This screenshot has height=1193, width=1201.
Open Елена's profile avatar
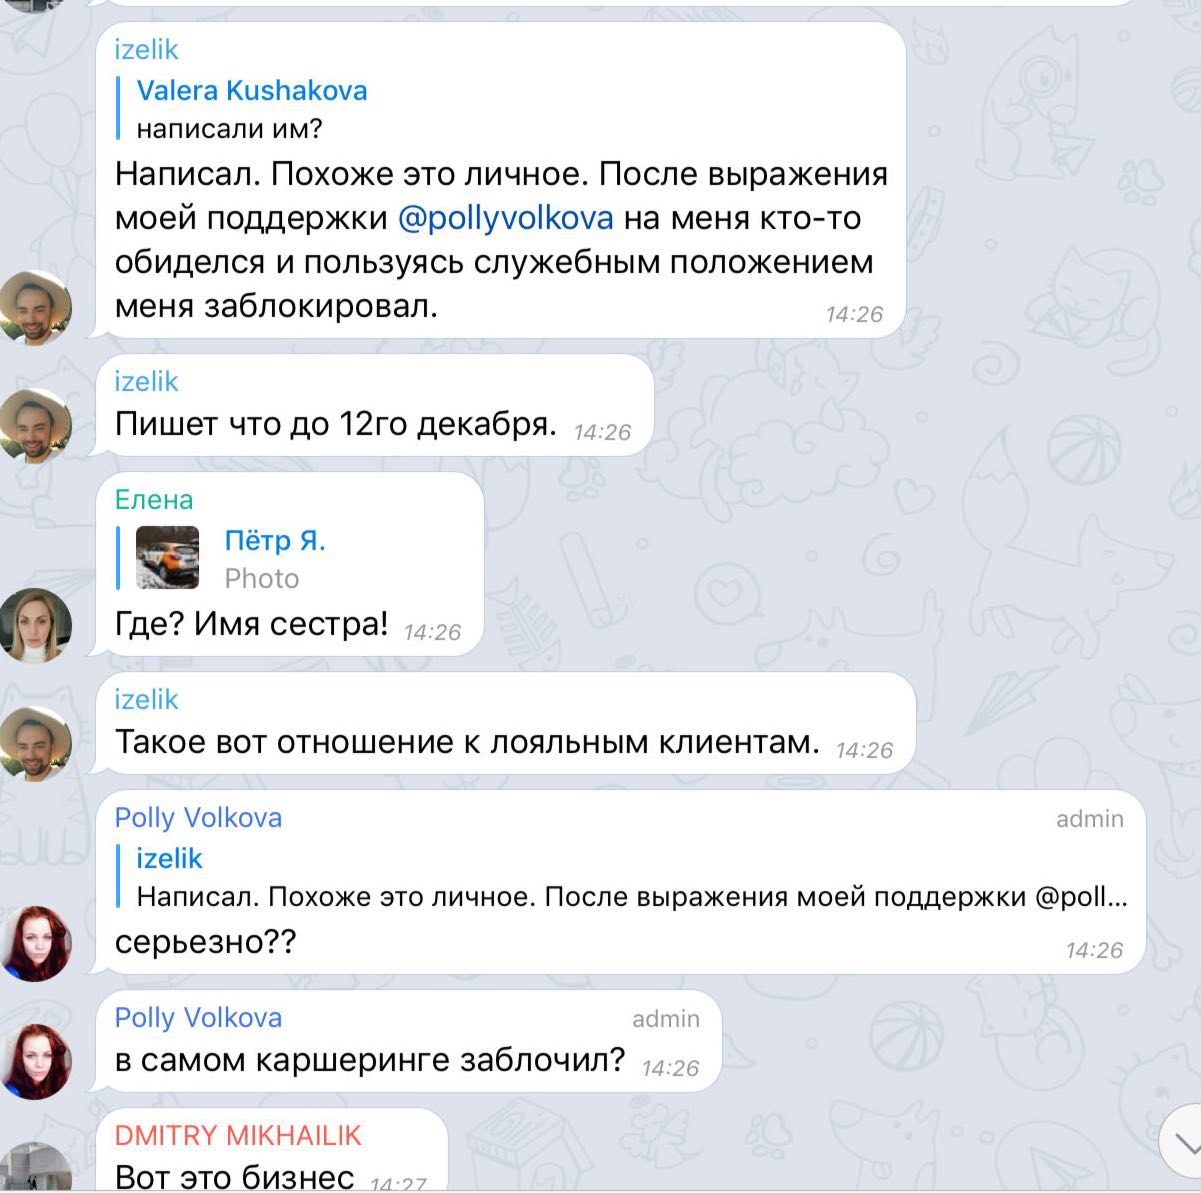point(36,625)
